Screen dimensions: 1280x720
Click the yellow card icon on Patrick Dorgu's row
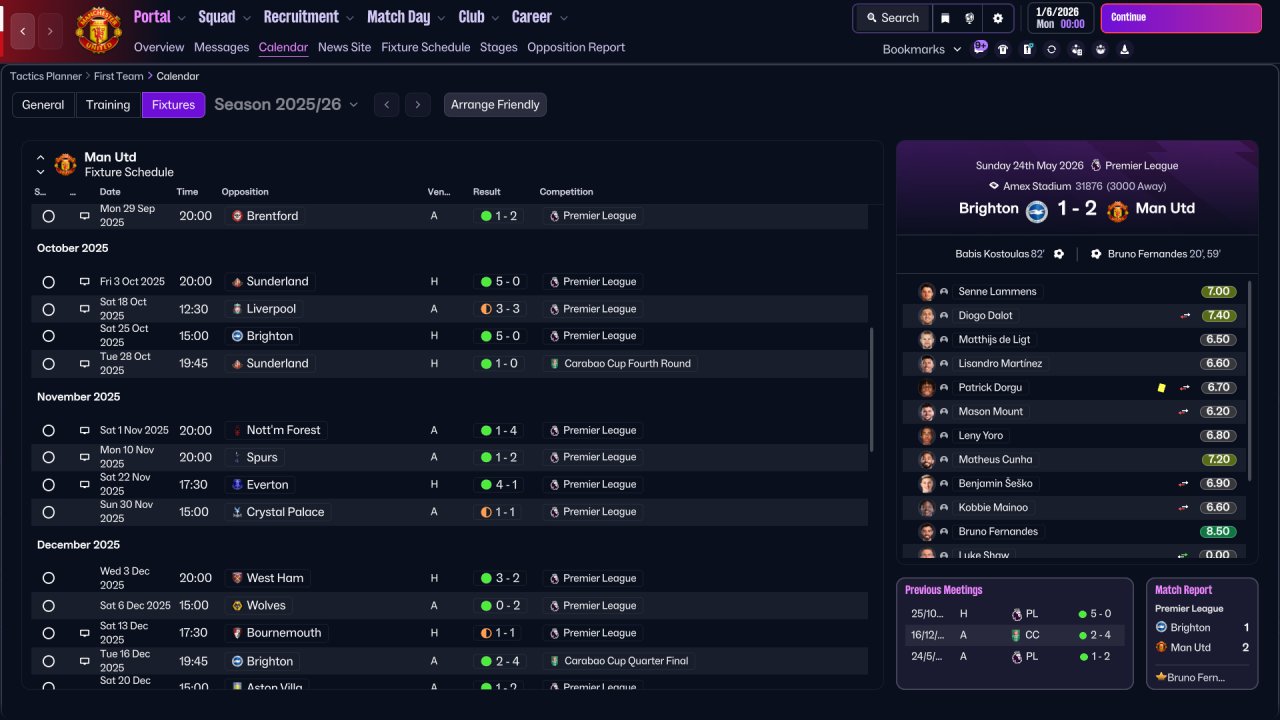1161,388
